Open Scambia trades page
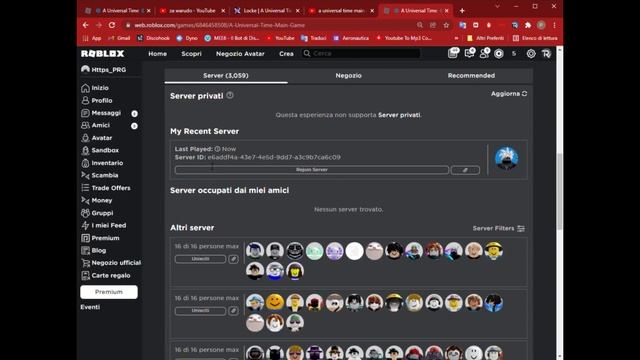The height and width of the screenshot is (360, 640). click(100, 175)
